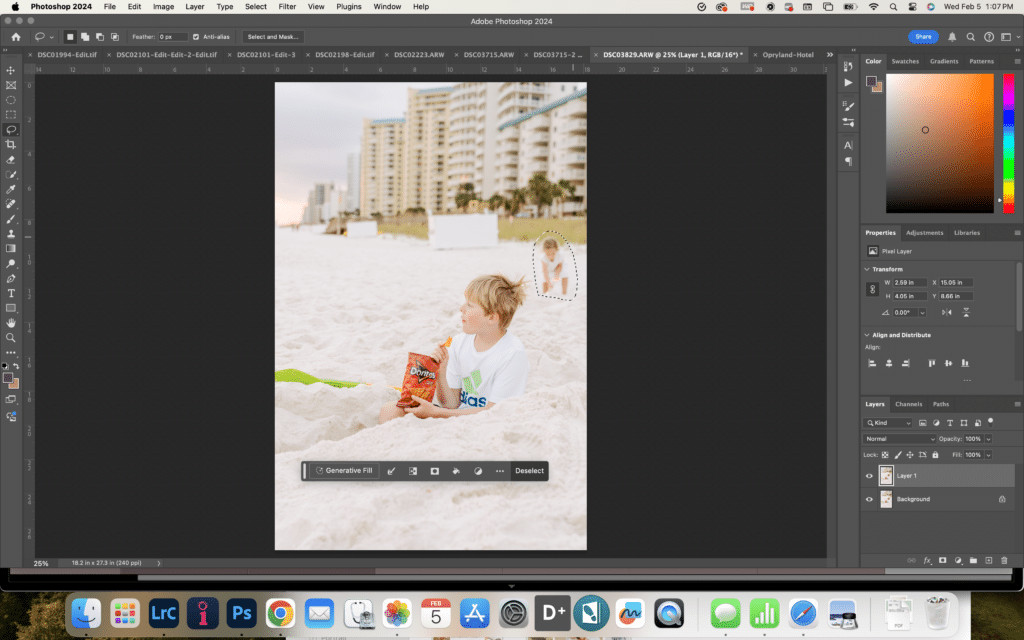Add a layer style via fx icon
The height and width of the screenshot is (640, 1024).
tap(927, 560)
